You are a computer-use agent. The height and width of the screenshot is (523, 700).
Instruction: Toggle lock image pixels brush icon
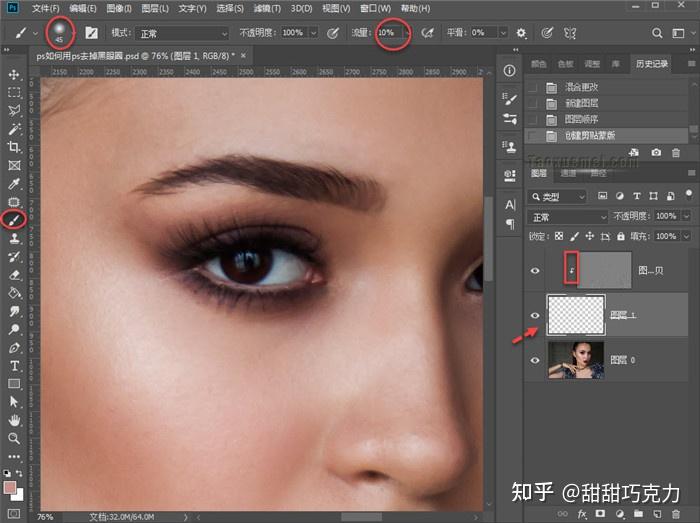click(x=574, y=236)
